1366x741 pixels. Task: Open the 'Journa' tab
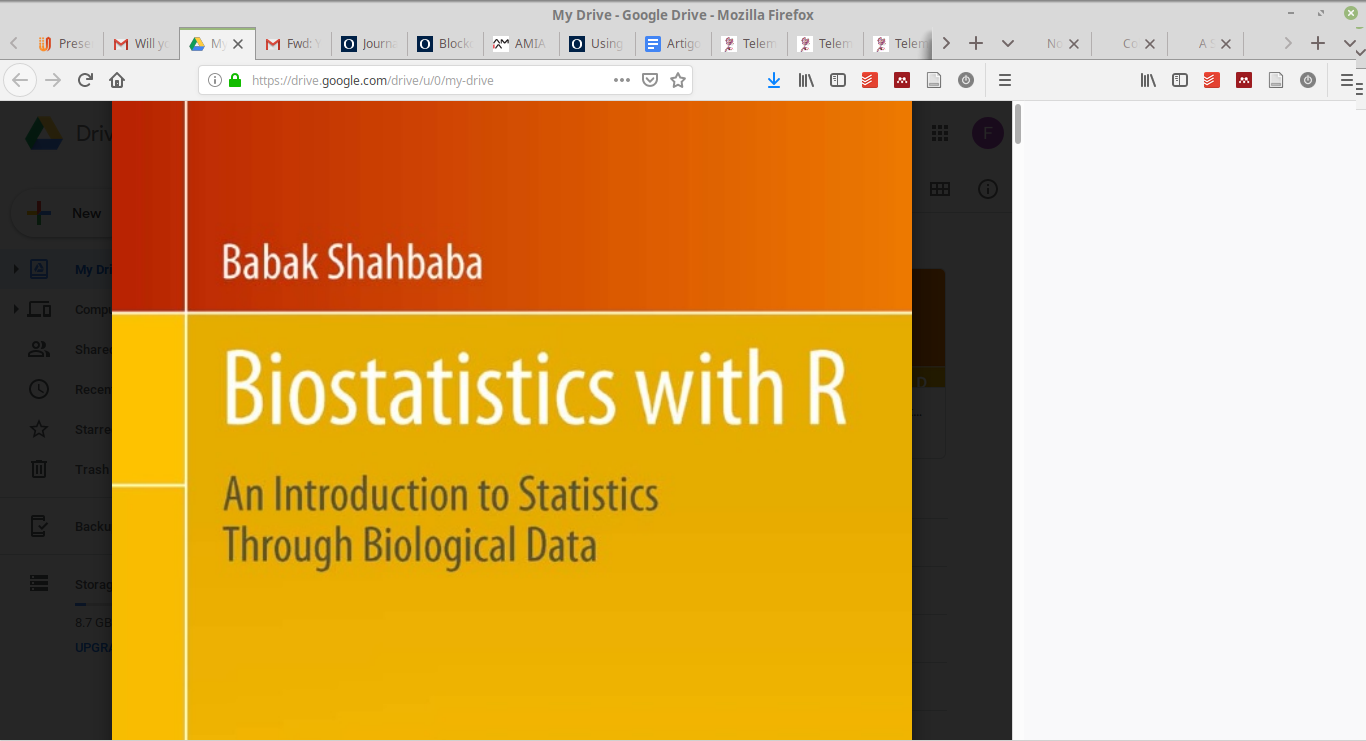(x=370, y=44)
